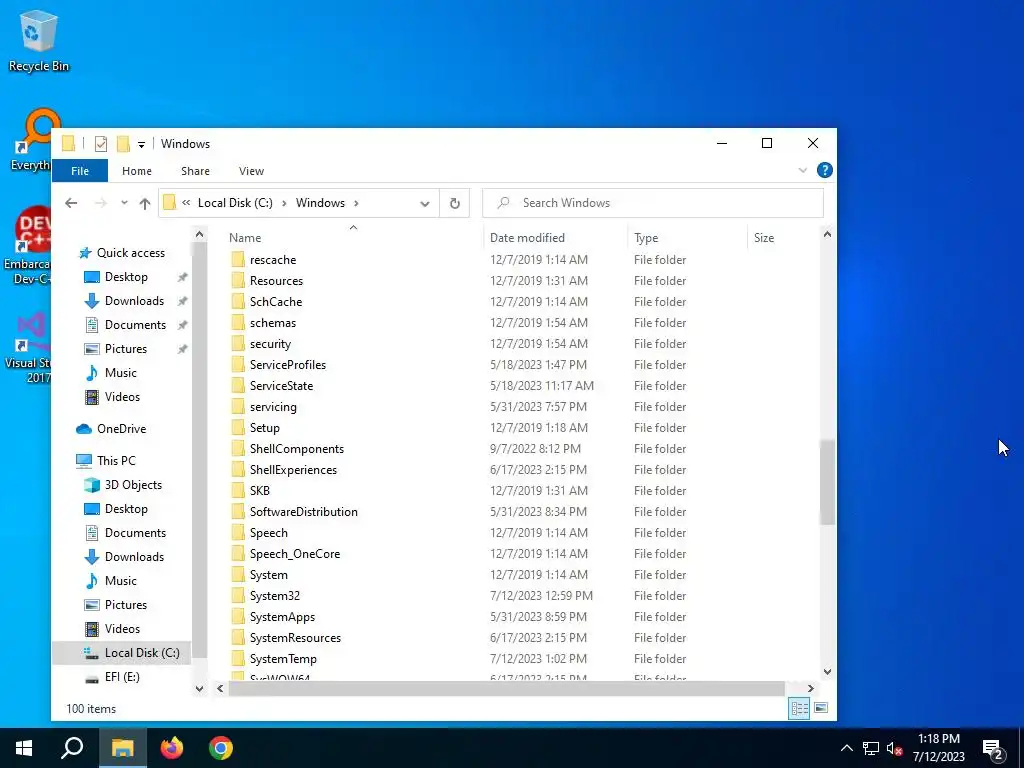Click the Properties icon in title bar

(x=101, y=144)
